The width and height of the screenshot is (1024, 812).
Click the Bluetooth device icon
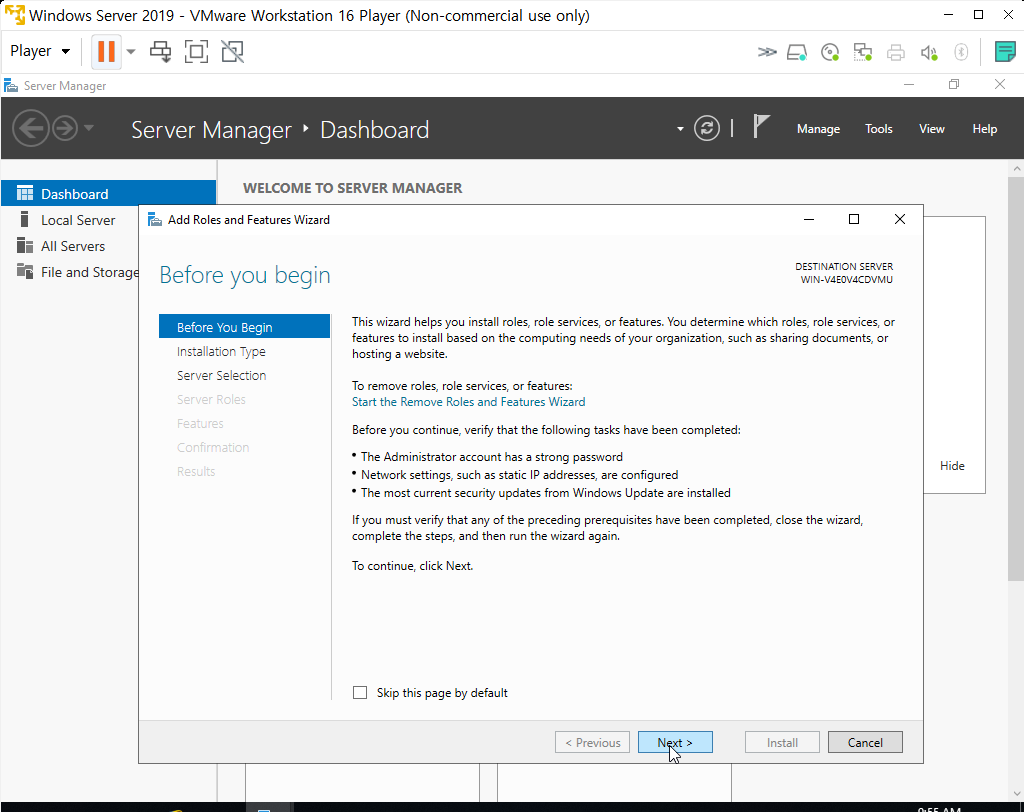[961, 52]
